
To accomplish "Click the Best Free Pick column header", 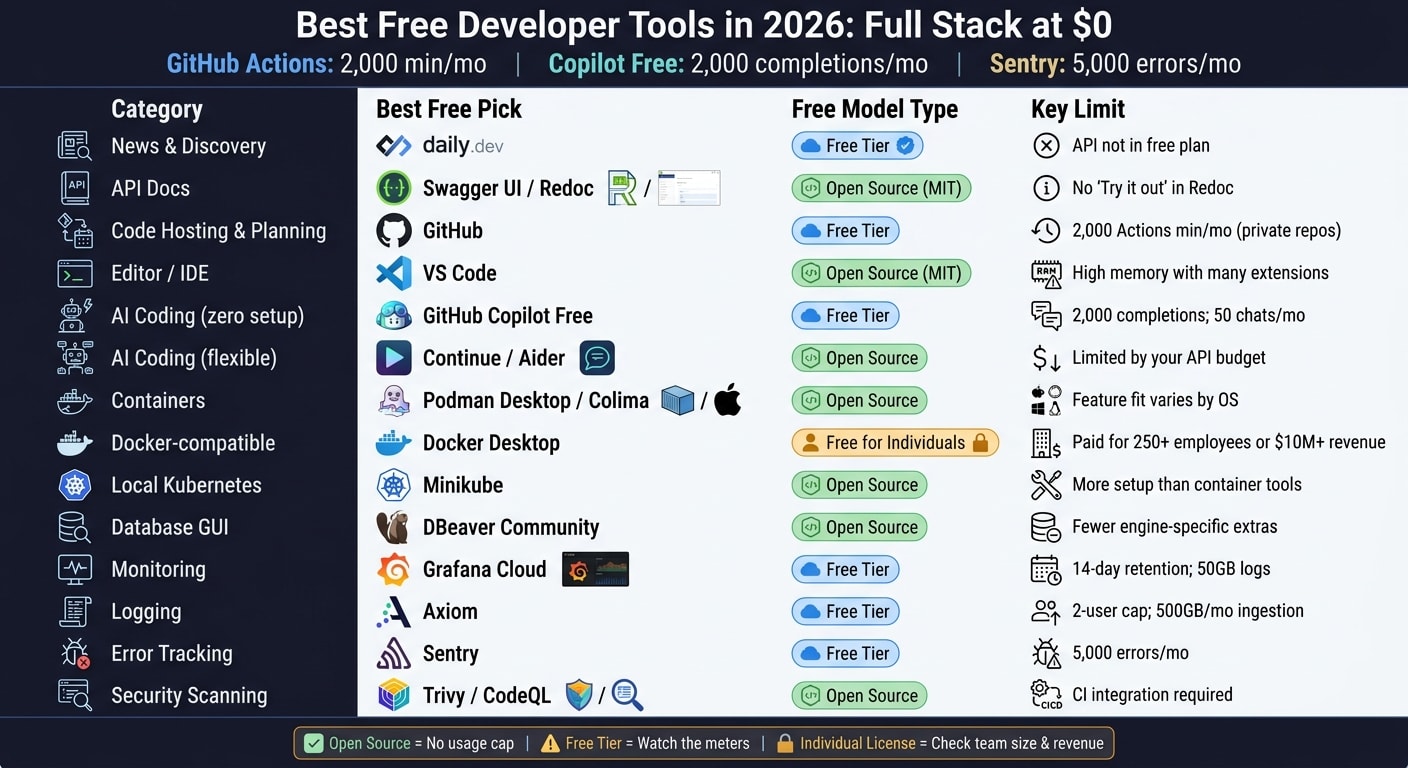I will (449, 109).
